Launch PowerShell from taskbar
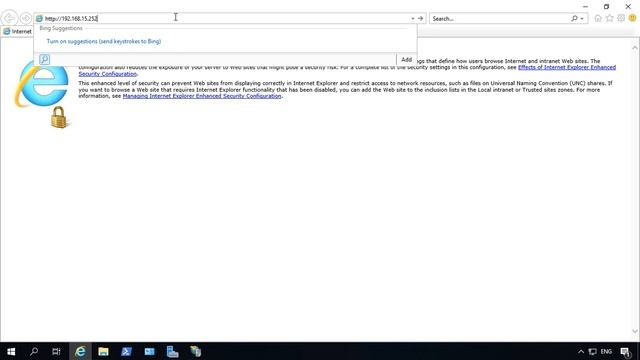This screenshot has width=640, height=360. coord(126,351)
